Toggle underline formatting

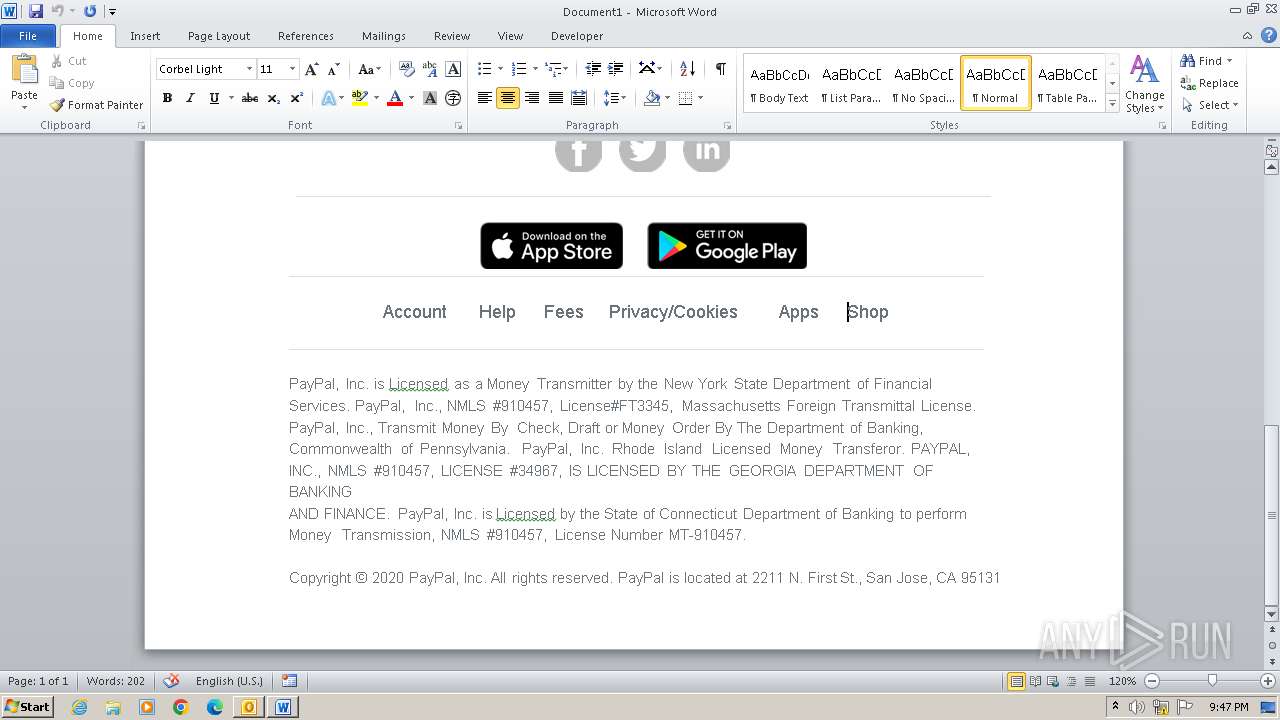(x=214, y=98)
